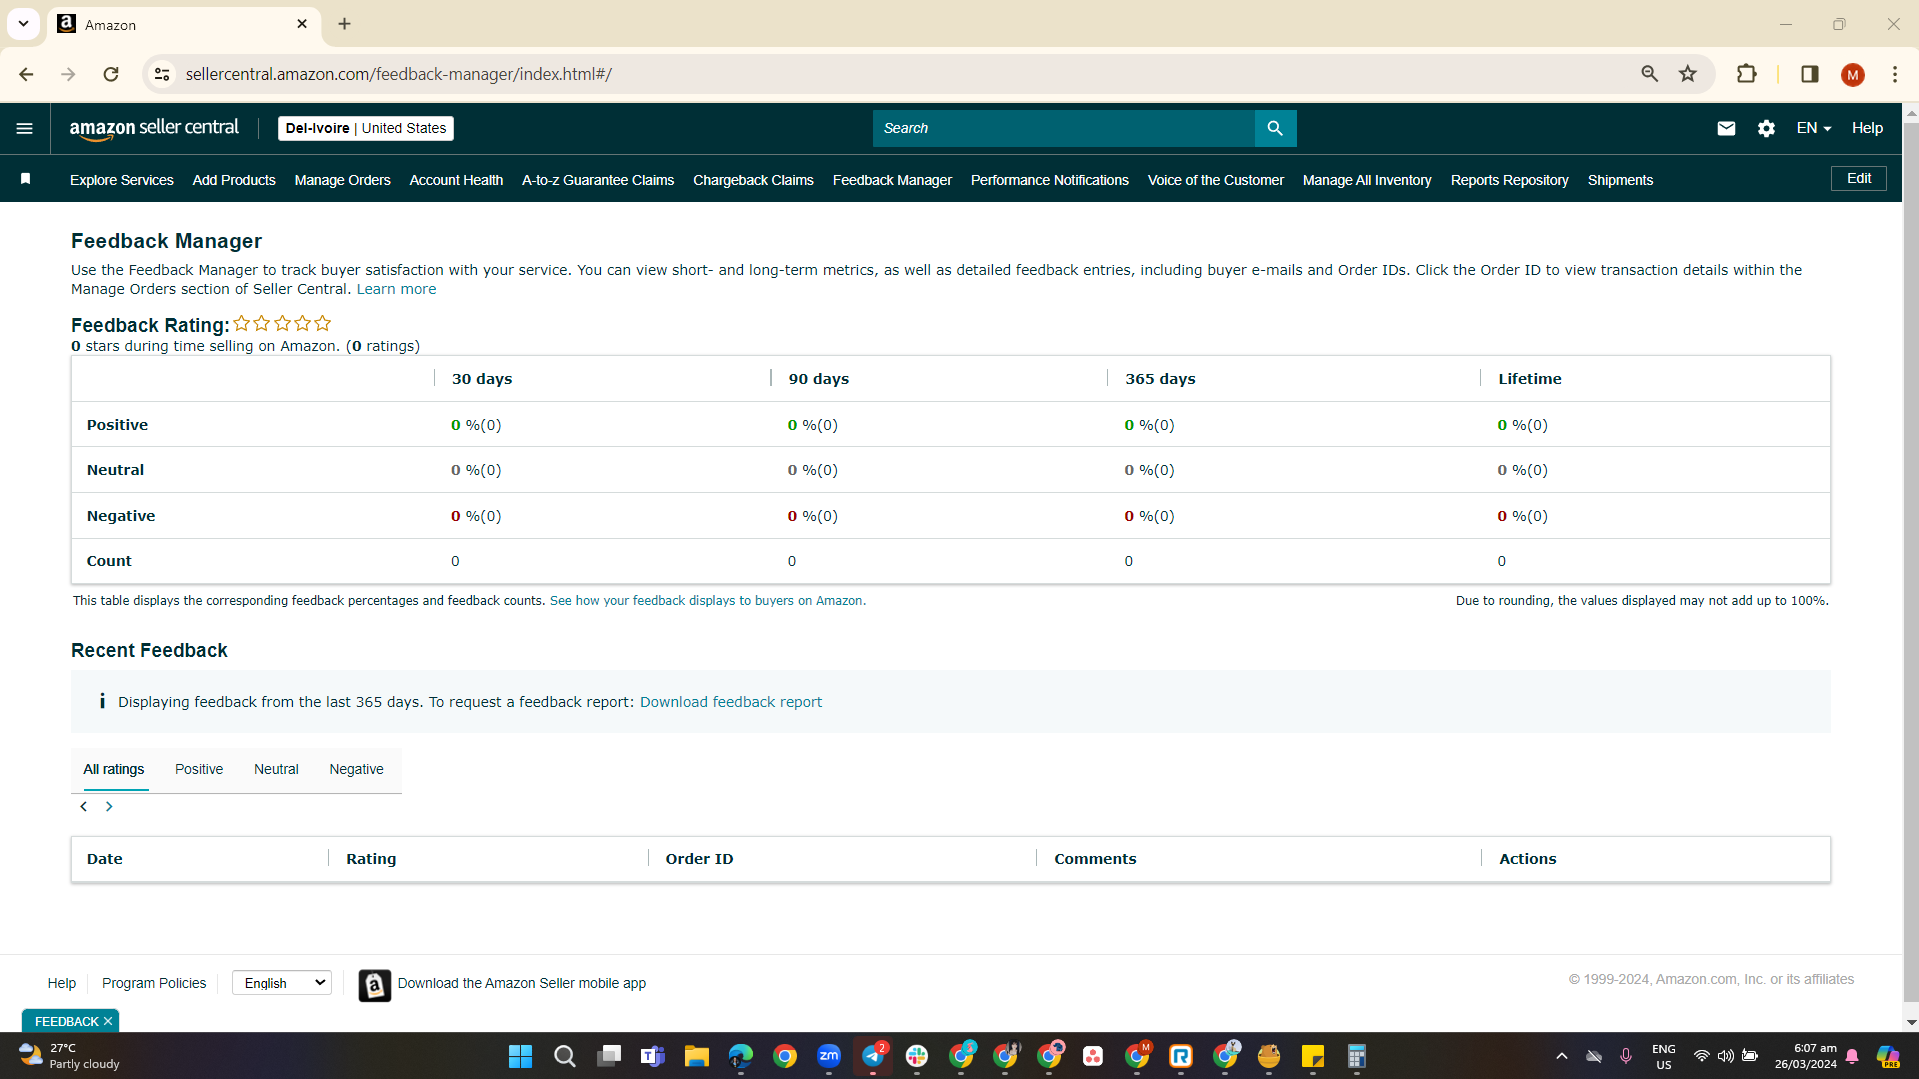Open Windows Start menu
The image size is (1919, 1079).
520,1056
